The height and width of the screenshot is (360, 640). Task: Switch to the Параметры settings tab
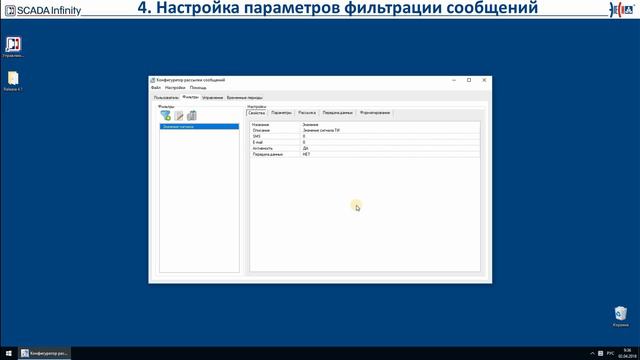click(x=281, y=113)
